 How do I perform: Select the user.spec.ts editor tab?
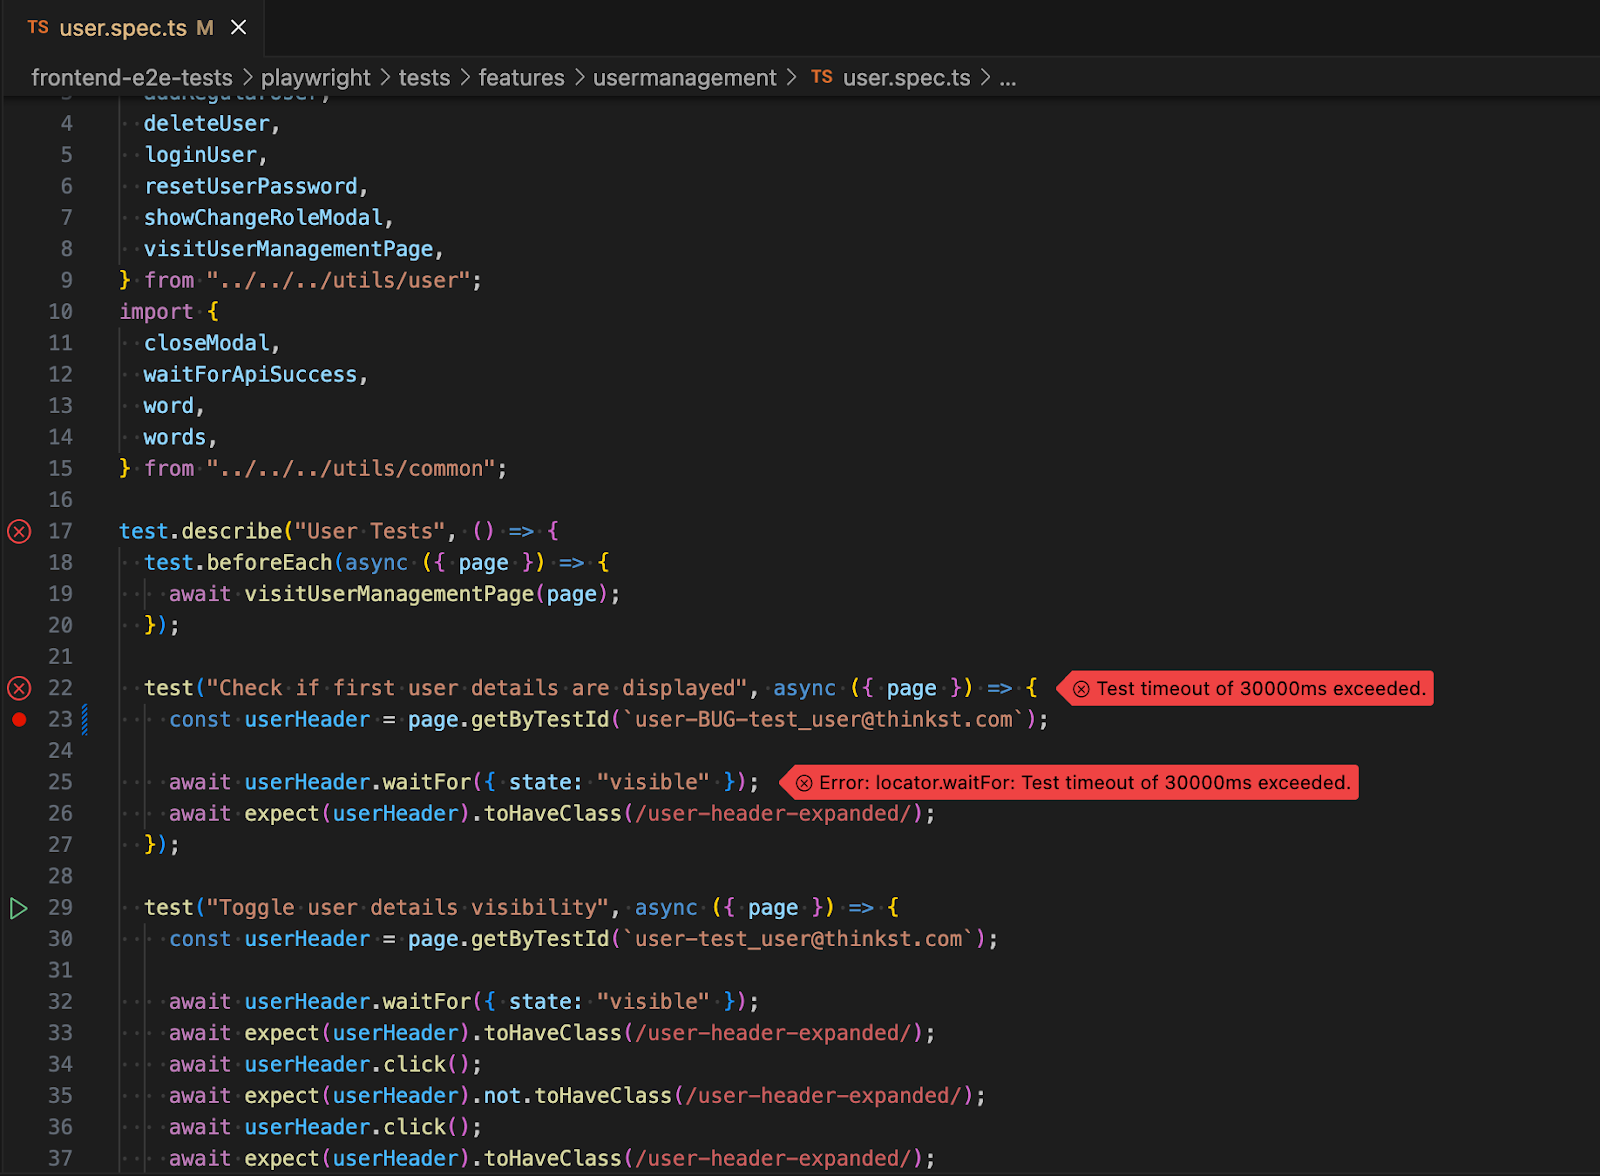tap(123, 28)
